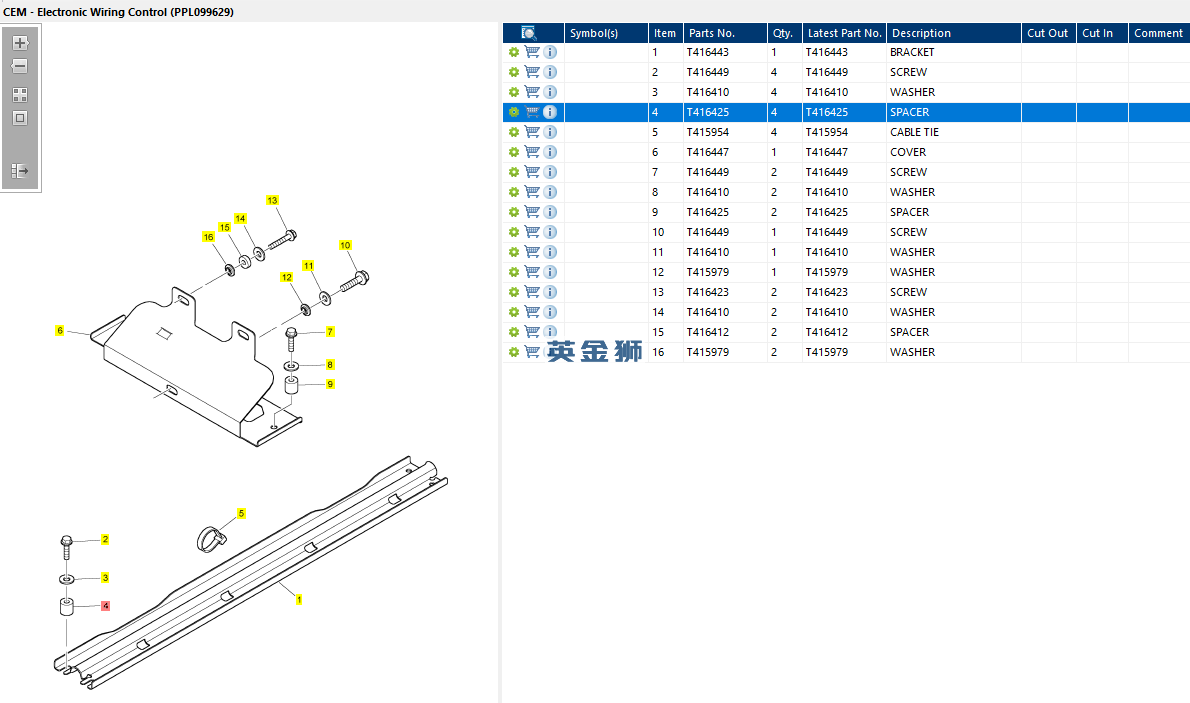1190x703 pixels.
Task: Select latest part T415979 in row 16
Action: [826, 352]
